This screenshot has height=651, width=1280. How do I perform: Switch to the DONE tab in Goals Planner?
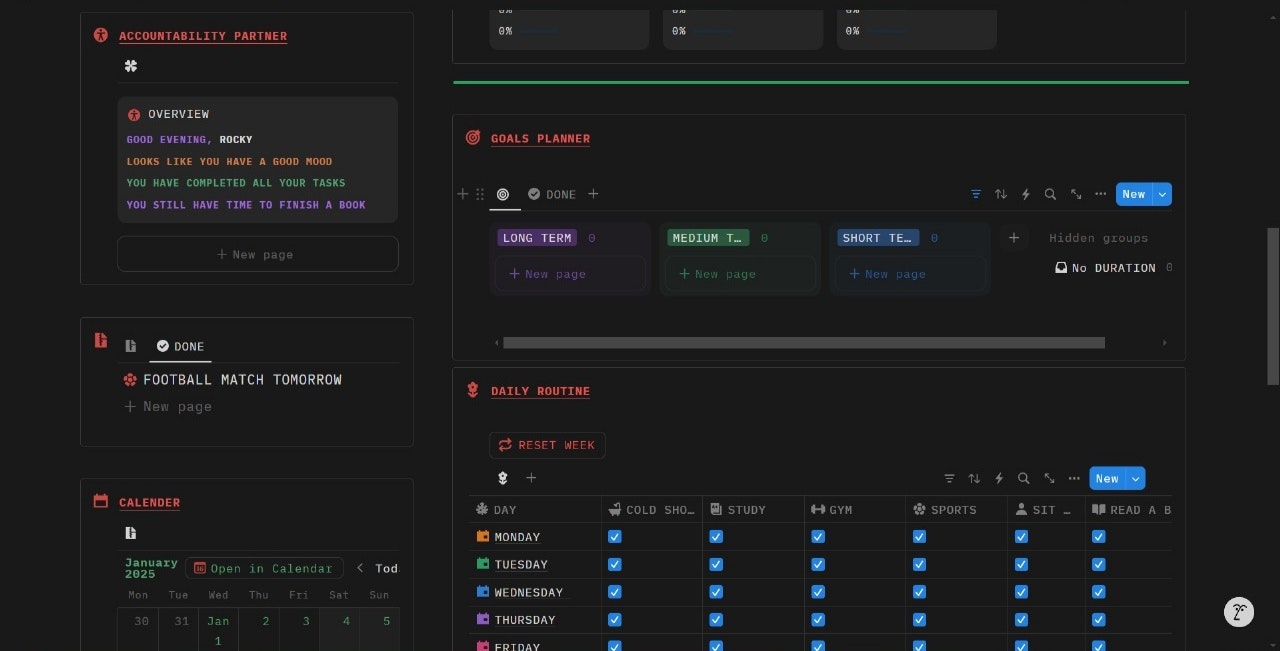pyautogui.click(x=551, y=194)
